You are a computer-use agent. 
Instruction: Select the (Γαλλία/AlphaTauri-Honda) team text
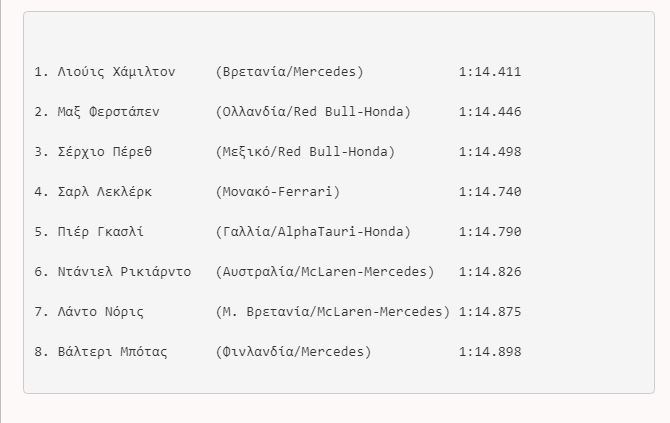coord(312,232)
